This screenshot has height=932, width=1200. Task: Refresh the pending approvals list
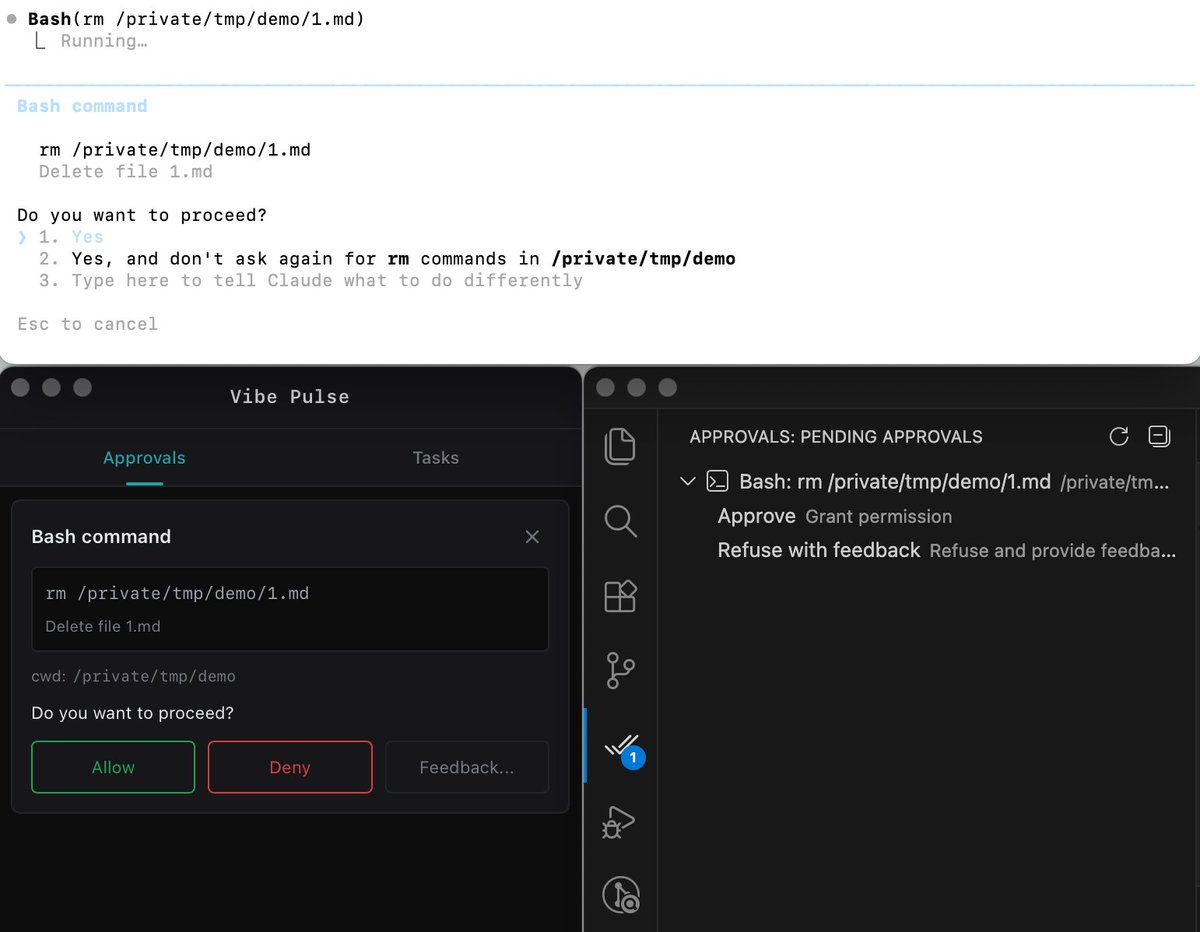click(x=1117, y=436)
